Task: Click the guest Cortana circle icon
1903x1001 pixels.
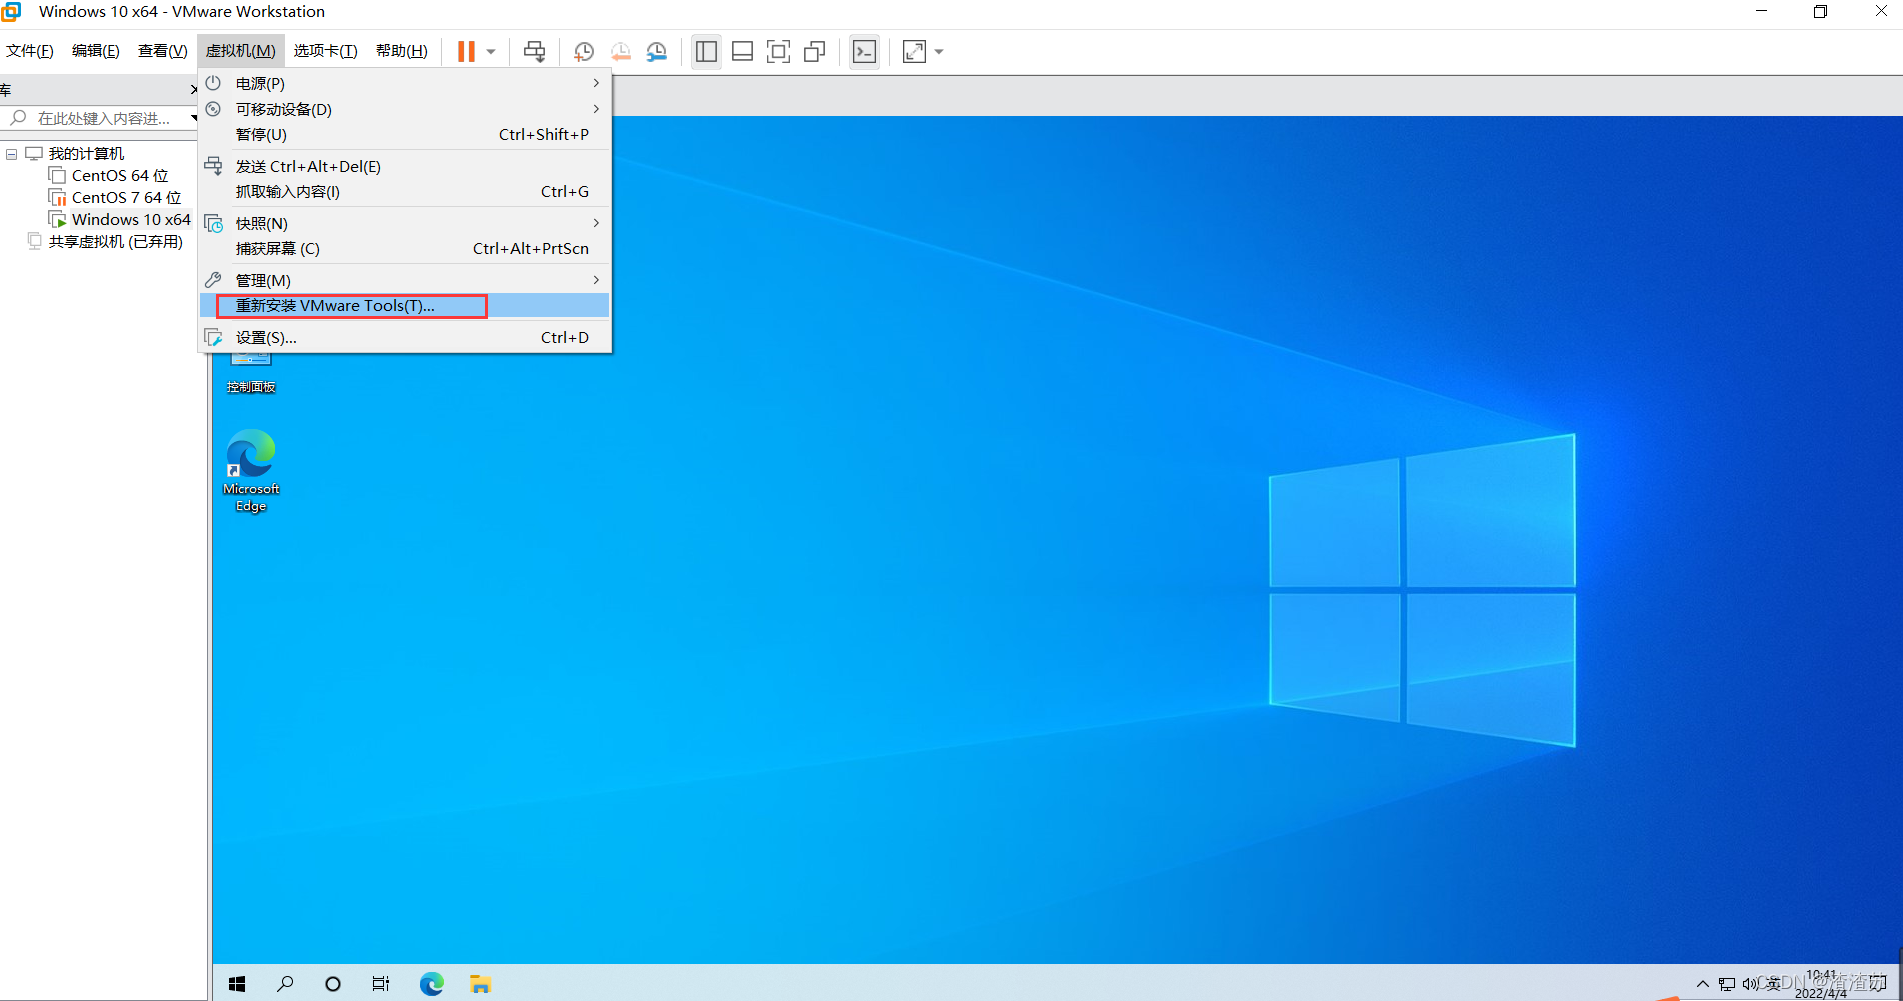Action: coord(333,984)
